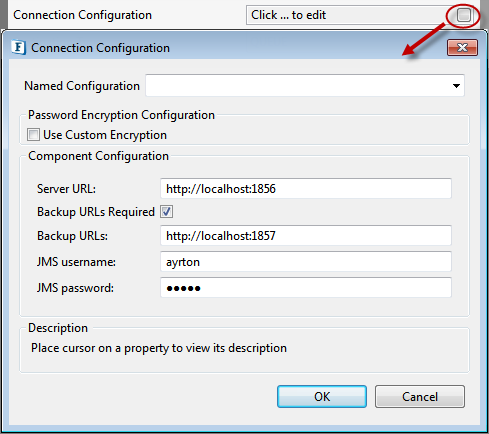Click the Use Custom Encryption label text
Image resolution: width=489 pixels, height=434 pixels.
click(x=105, y=135)
